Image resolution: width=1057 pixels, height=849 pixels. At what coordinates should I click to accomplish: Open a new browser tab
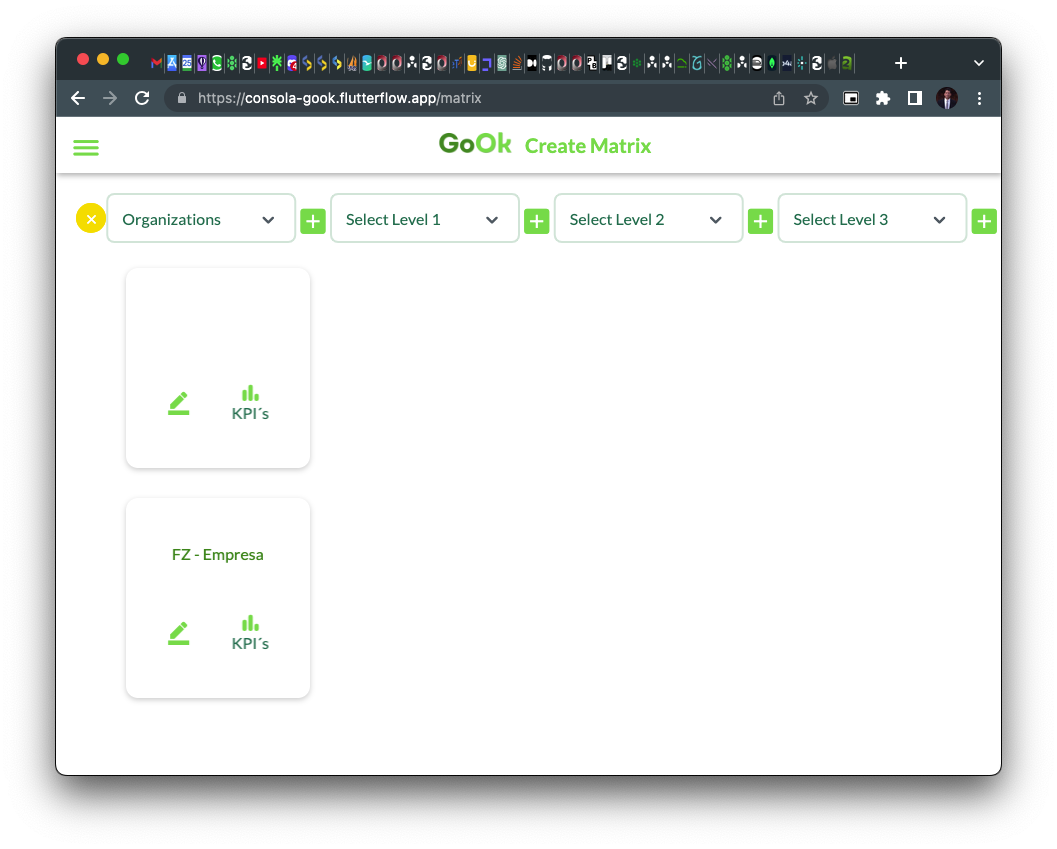click(901, 63)
